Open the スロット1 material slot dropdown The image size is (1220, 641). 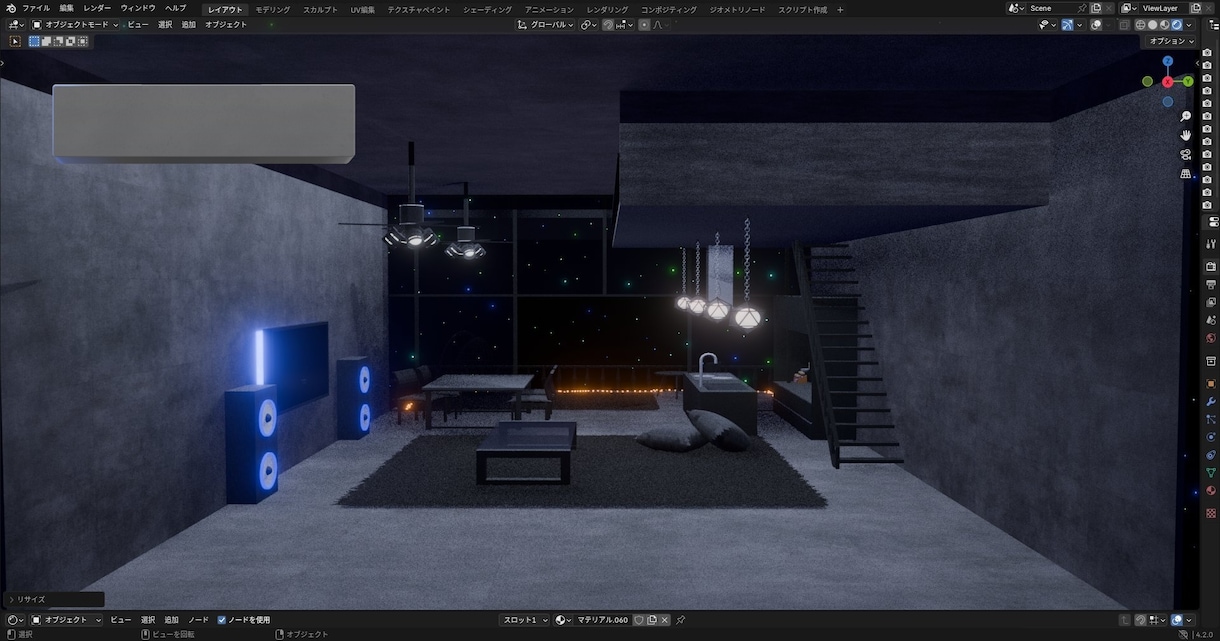point(525,620)
